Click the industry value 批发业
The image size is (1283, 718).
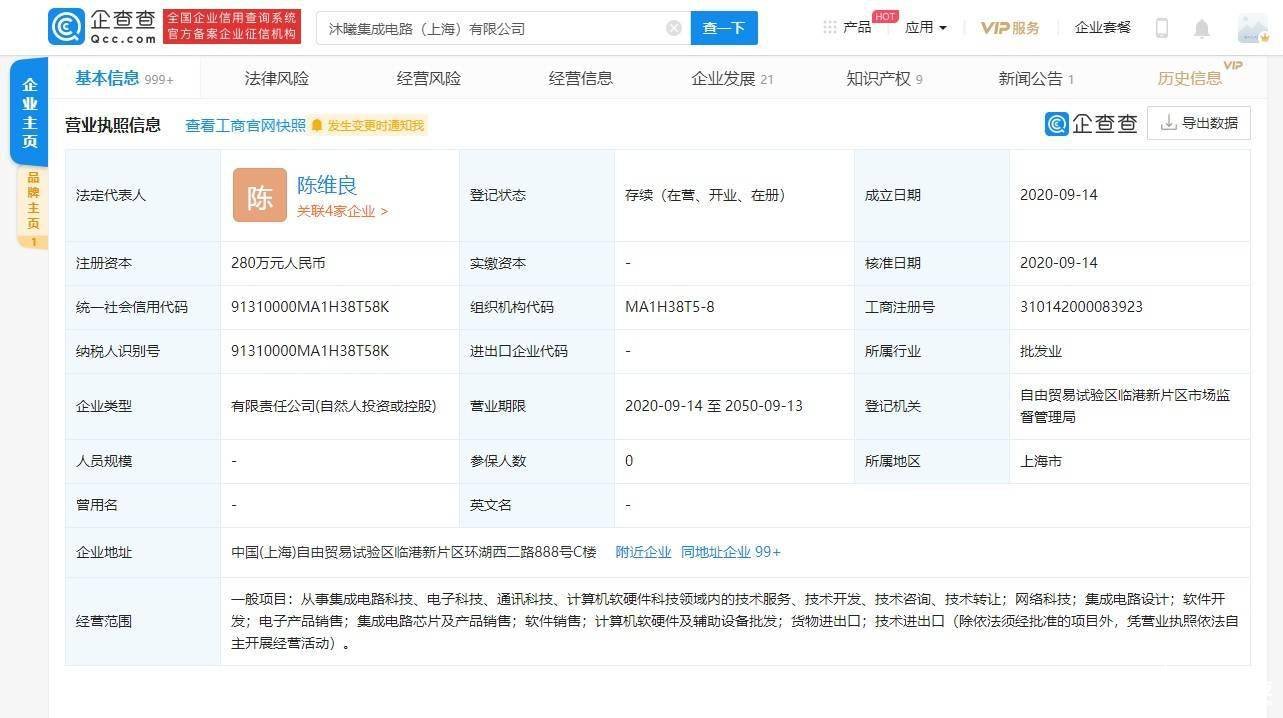1041,351
